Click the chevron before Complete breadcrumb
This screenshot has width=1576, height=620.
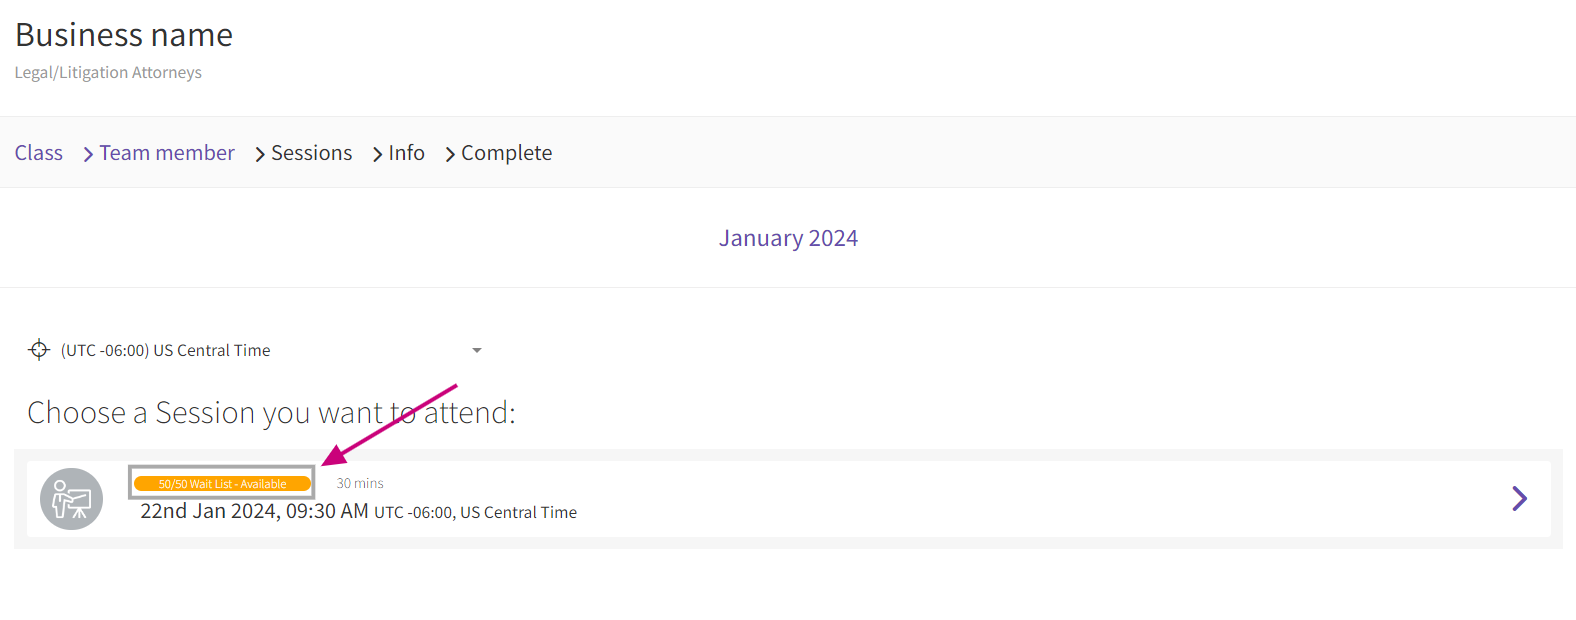[450, 154]
